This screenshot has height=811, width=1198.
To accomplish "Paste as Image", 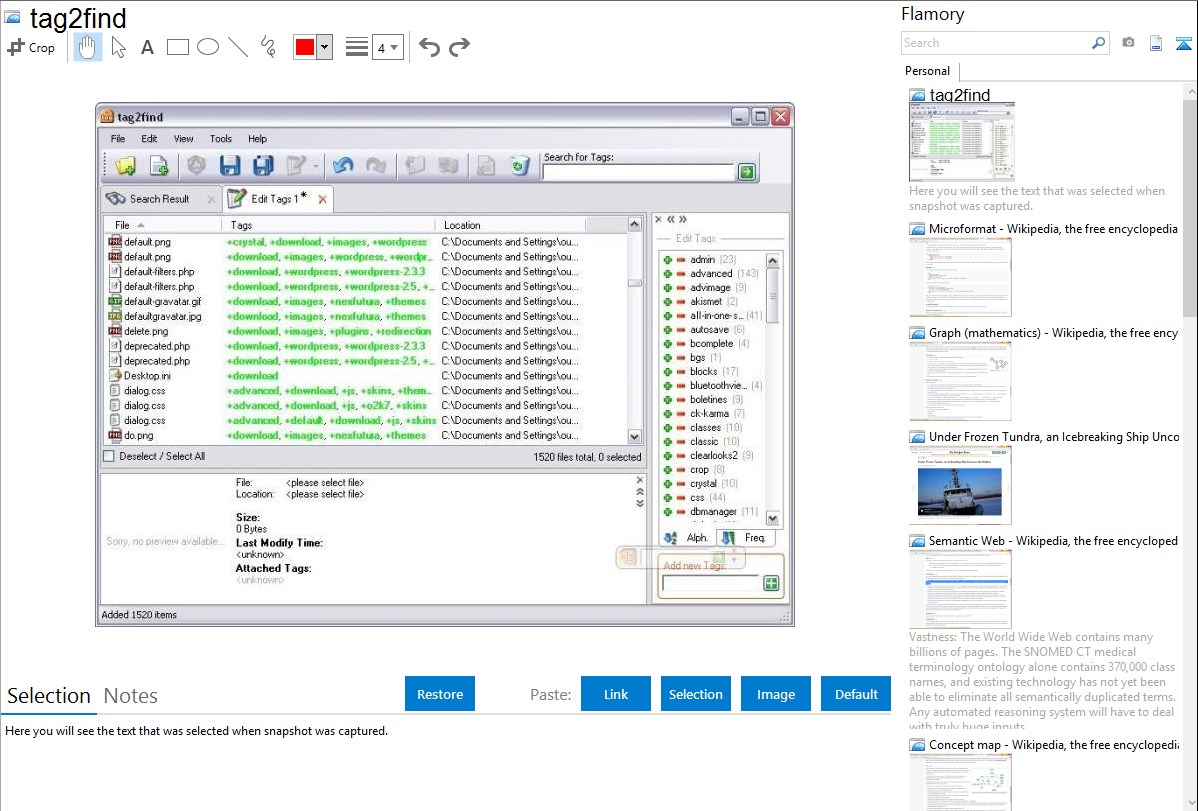I will click(775, 694).
